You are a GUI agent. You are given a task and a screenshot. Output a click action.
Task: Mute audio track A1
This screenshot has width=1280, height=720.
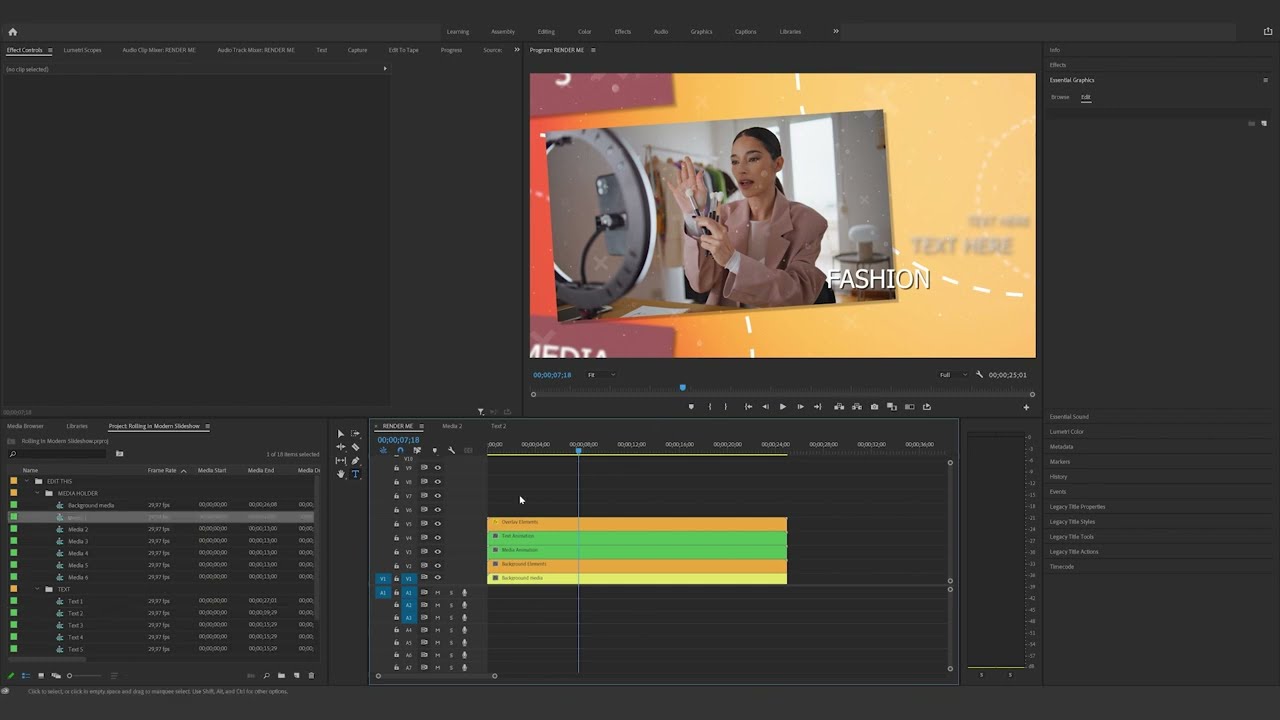(437, 593)
